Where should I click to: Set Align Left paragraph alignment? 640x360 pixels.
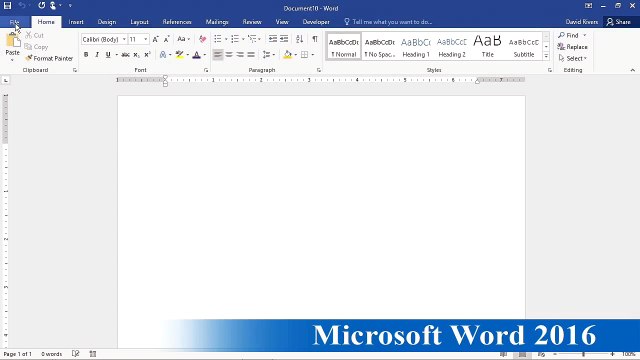click(218, 55)
